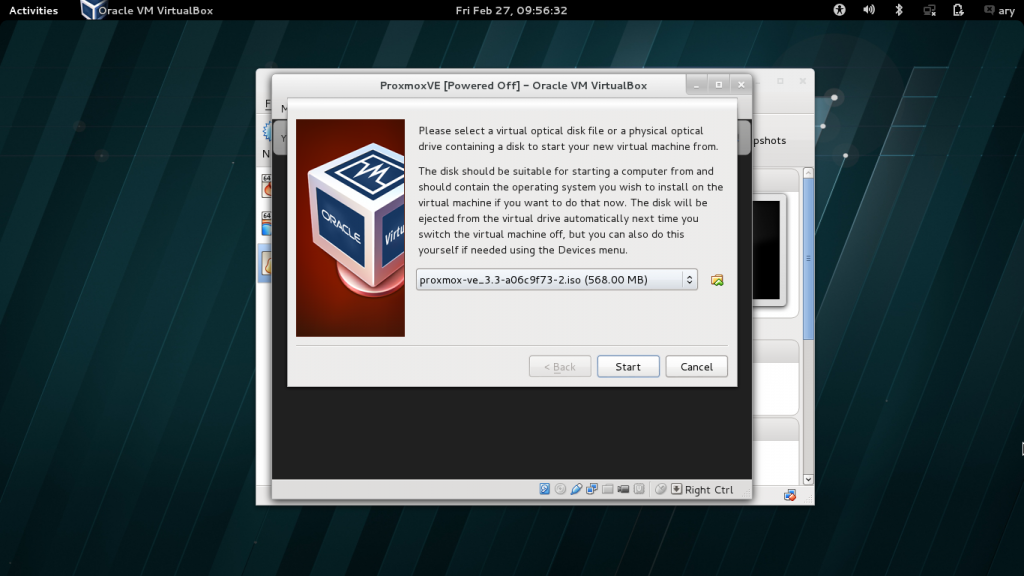This screenshot has width=1024, height=576.
Task: Click the Right Ctrl host key label
Action: coord(709,490)
